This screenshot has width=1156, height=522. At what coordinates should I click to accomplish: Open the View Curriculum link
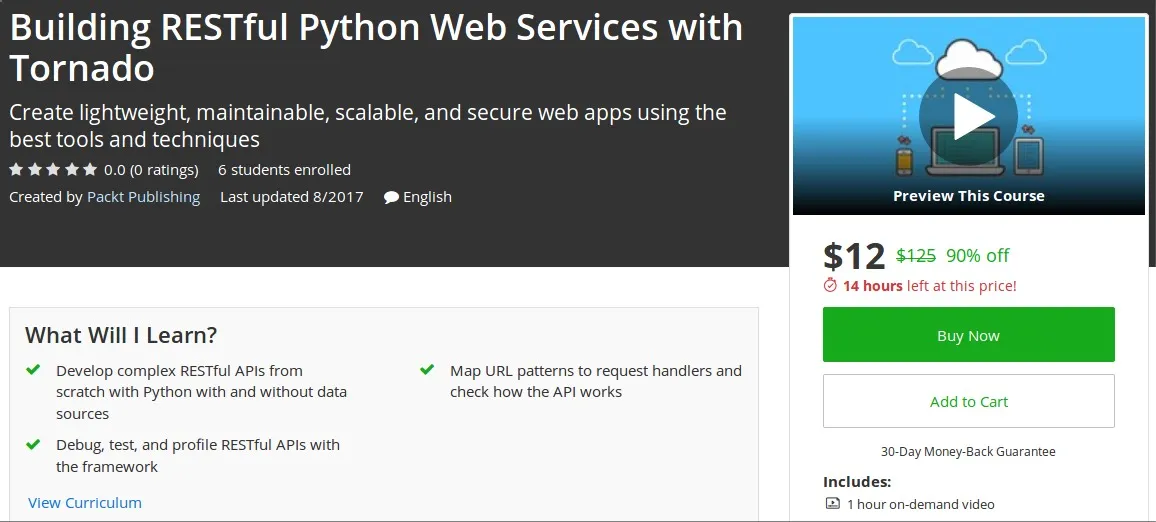click(85, 503)
